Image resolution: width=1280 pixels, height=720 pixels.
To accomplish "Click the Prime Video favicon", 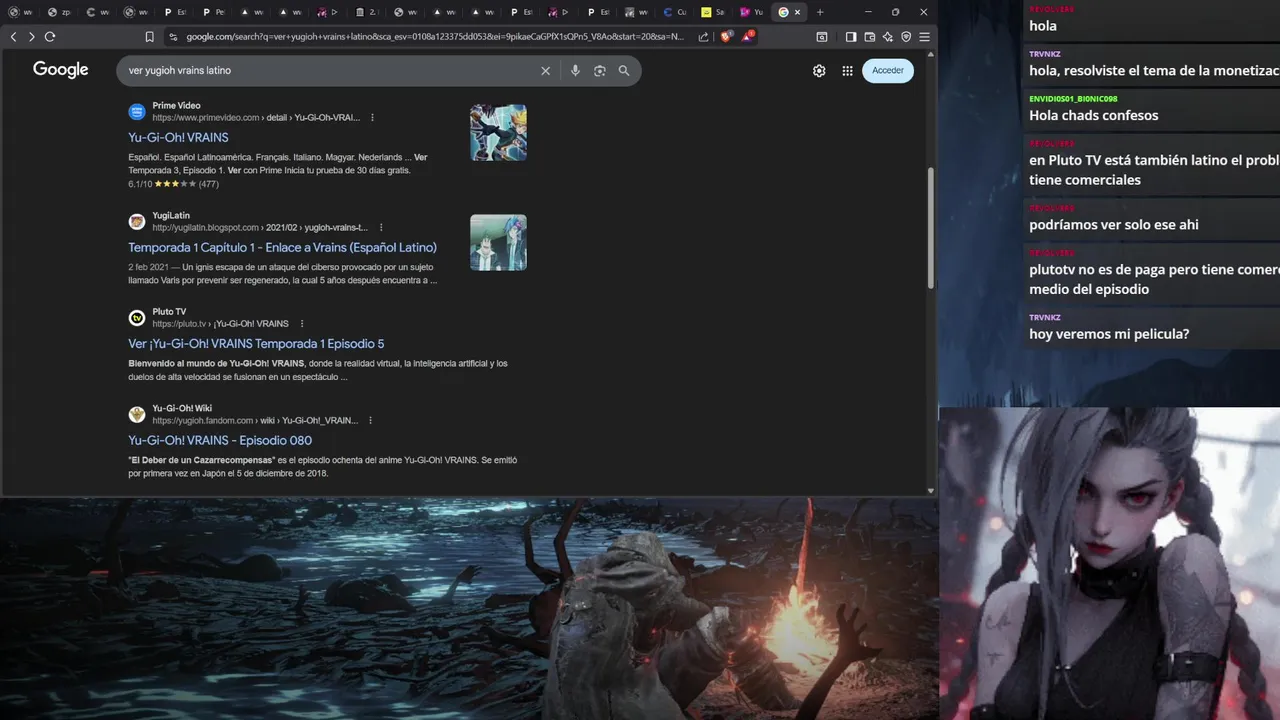I will (x=137, y=111).
